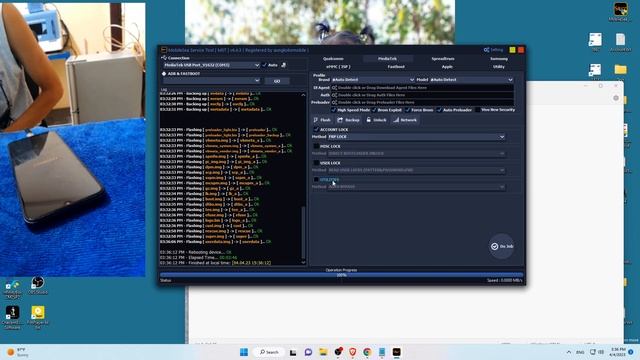The width and height of the screenshot is (640, 360).
Task: Enable the Utilities checkbox at the bottom
Action: (316, 180)
